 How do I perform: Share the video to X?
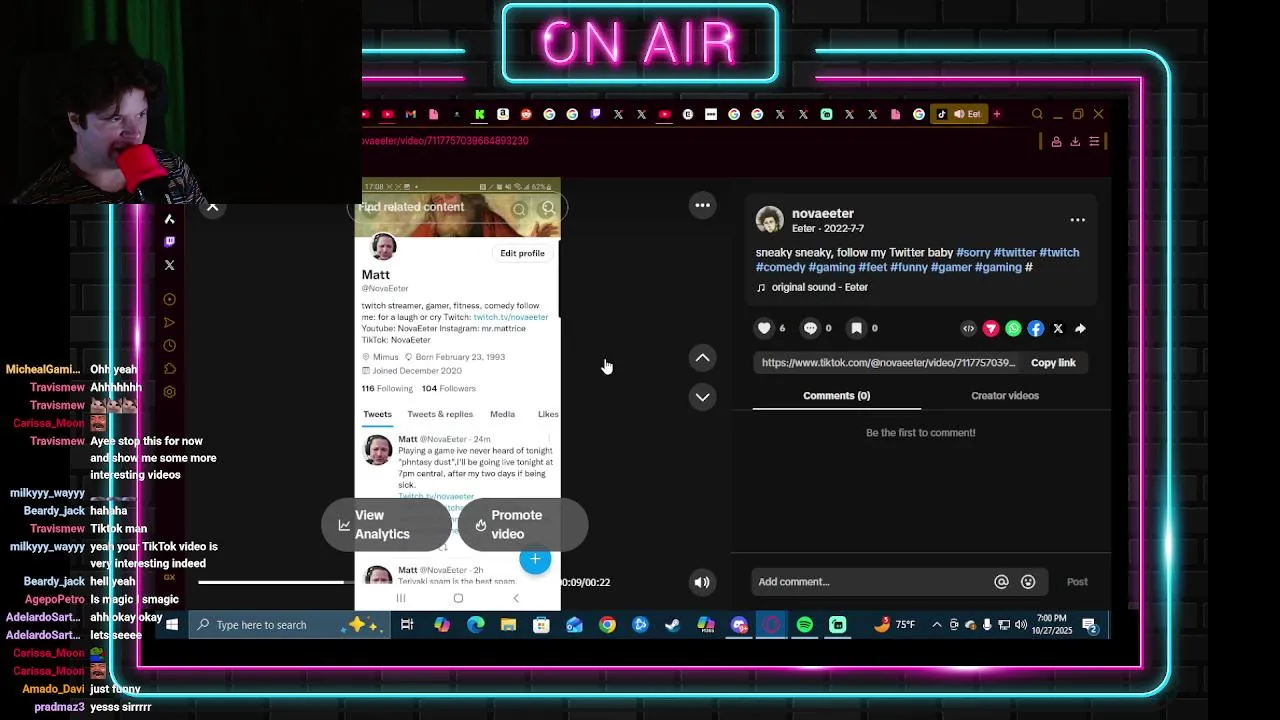point(1058,328)
